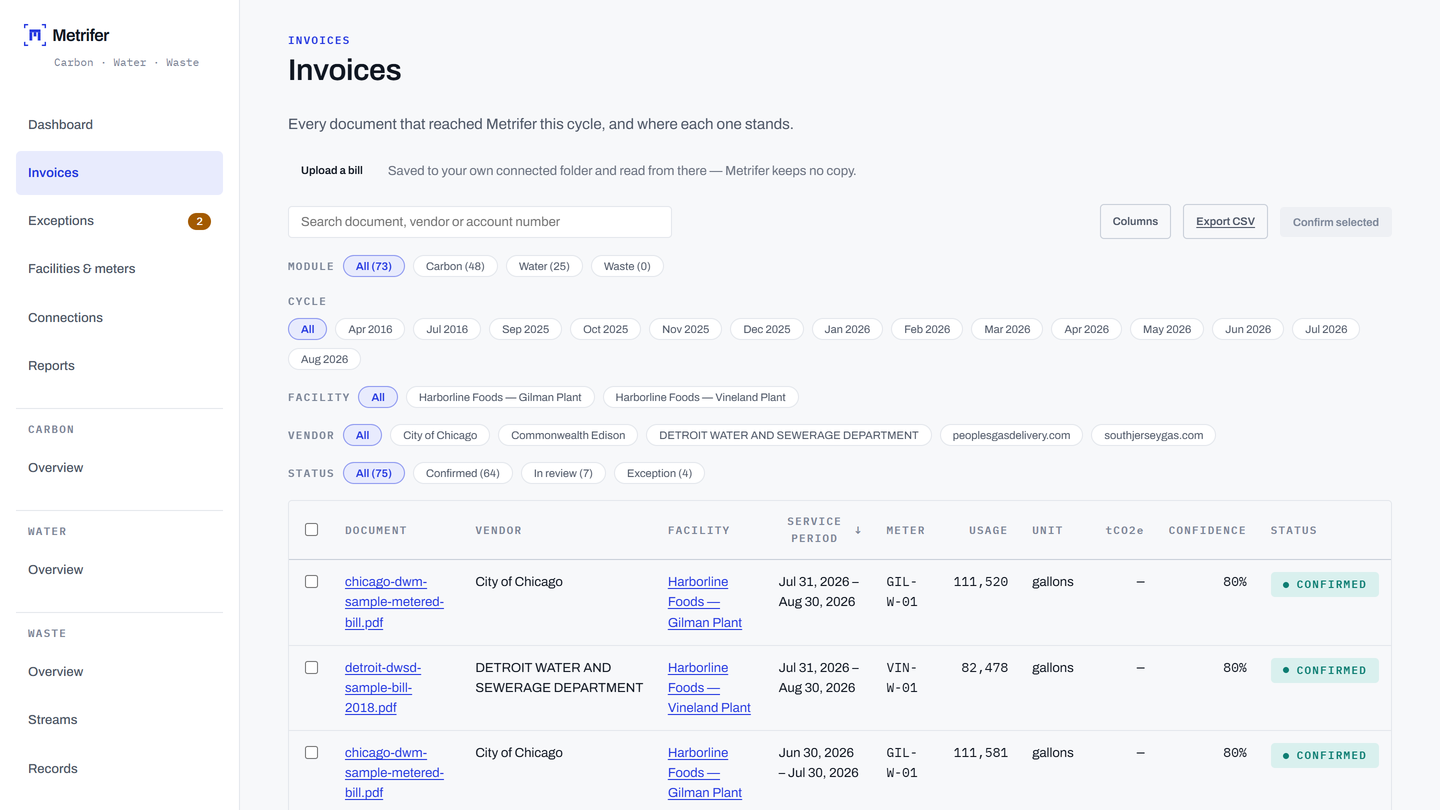1440x810 pixels.
Task: Go to Exceptions in the sidebar
Action: 119,221
